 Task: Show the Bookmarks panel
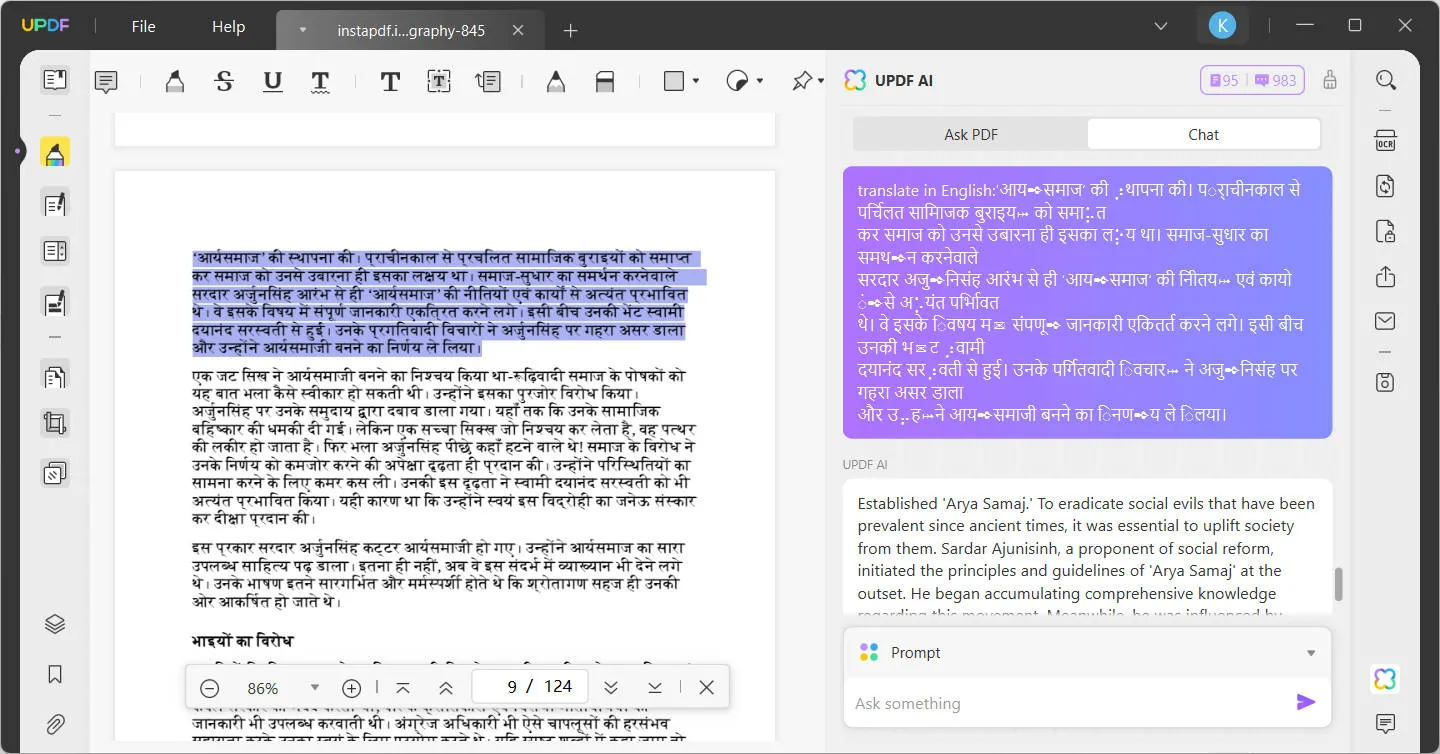click(55, 675)
